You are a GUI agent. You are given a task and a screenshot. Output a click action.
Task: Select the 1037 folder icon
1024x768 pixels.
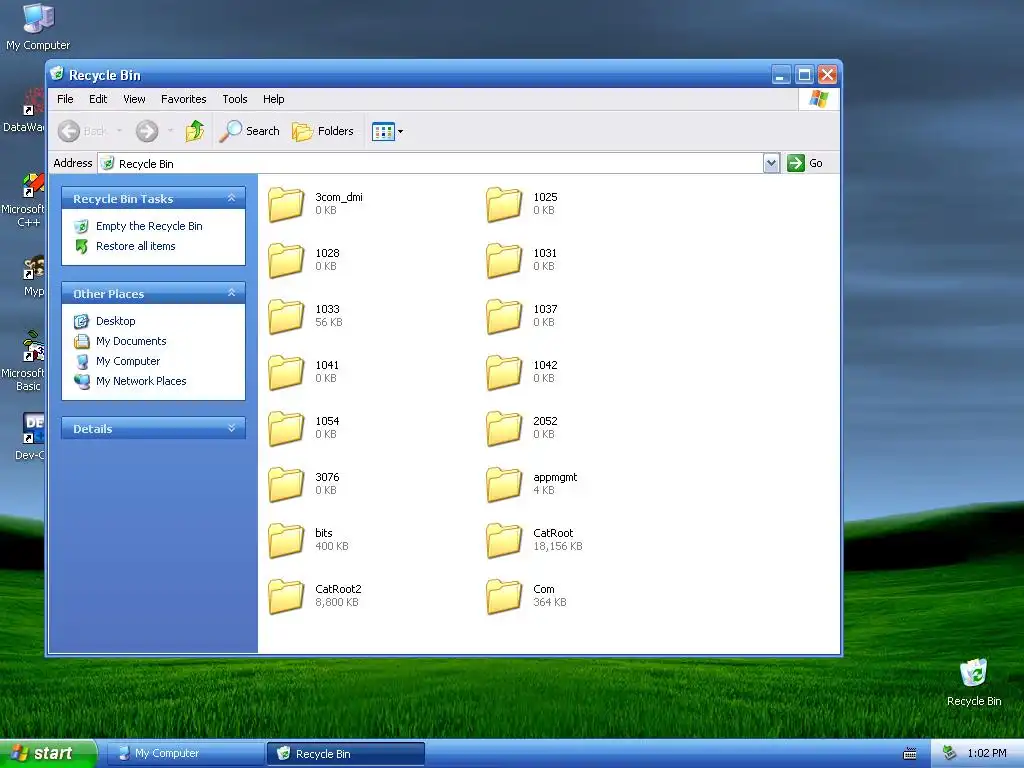(504, 317)
